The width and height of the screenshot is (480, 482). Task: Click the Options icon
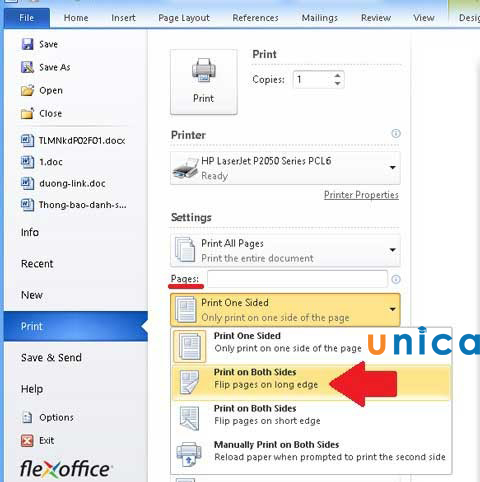point(27,417)
